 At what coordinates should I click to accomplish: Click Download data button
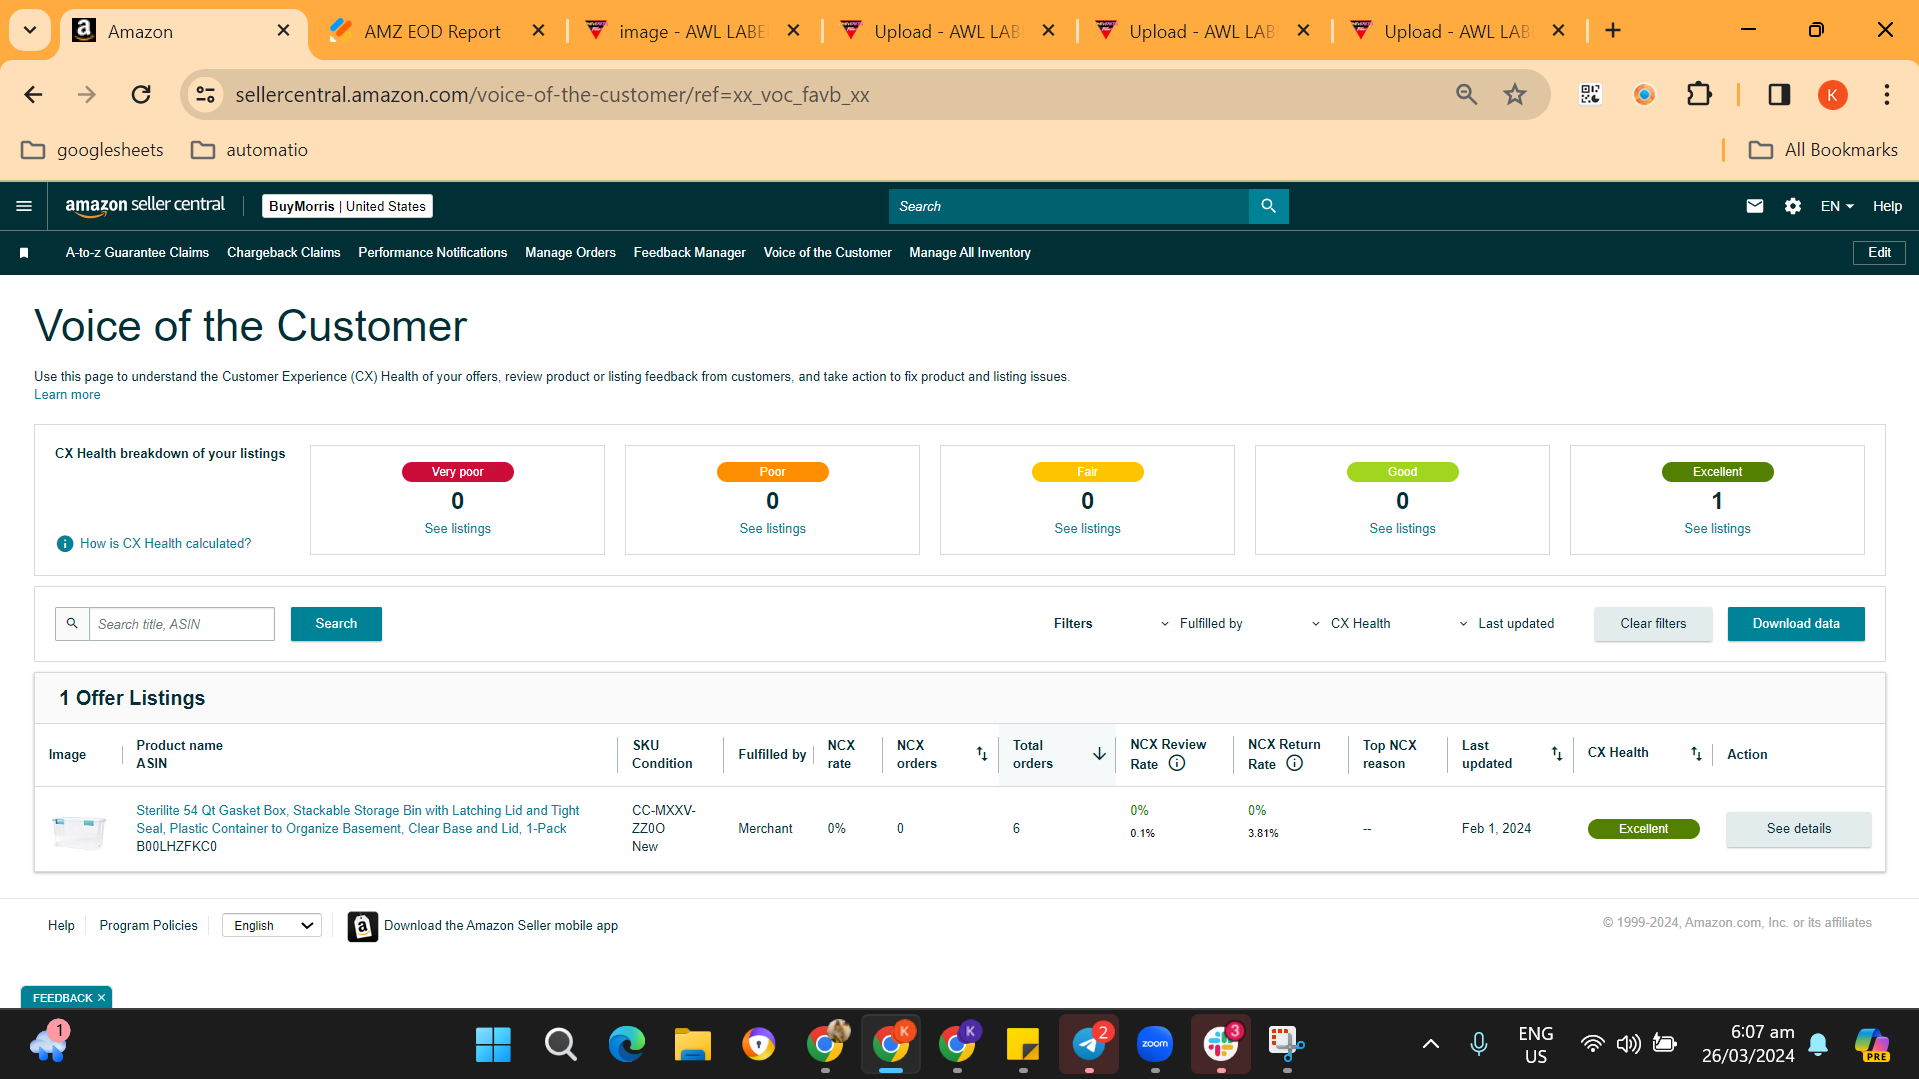[x=1796, y=624]
